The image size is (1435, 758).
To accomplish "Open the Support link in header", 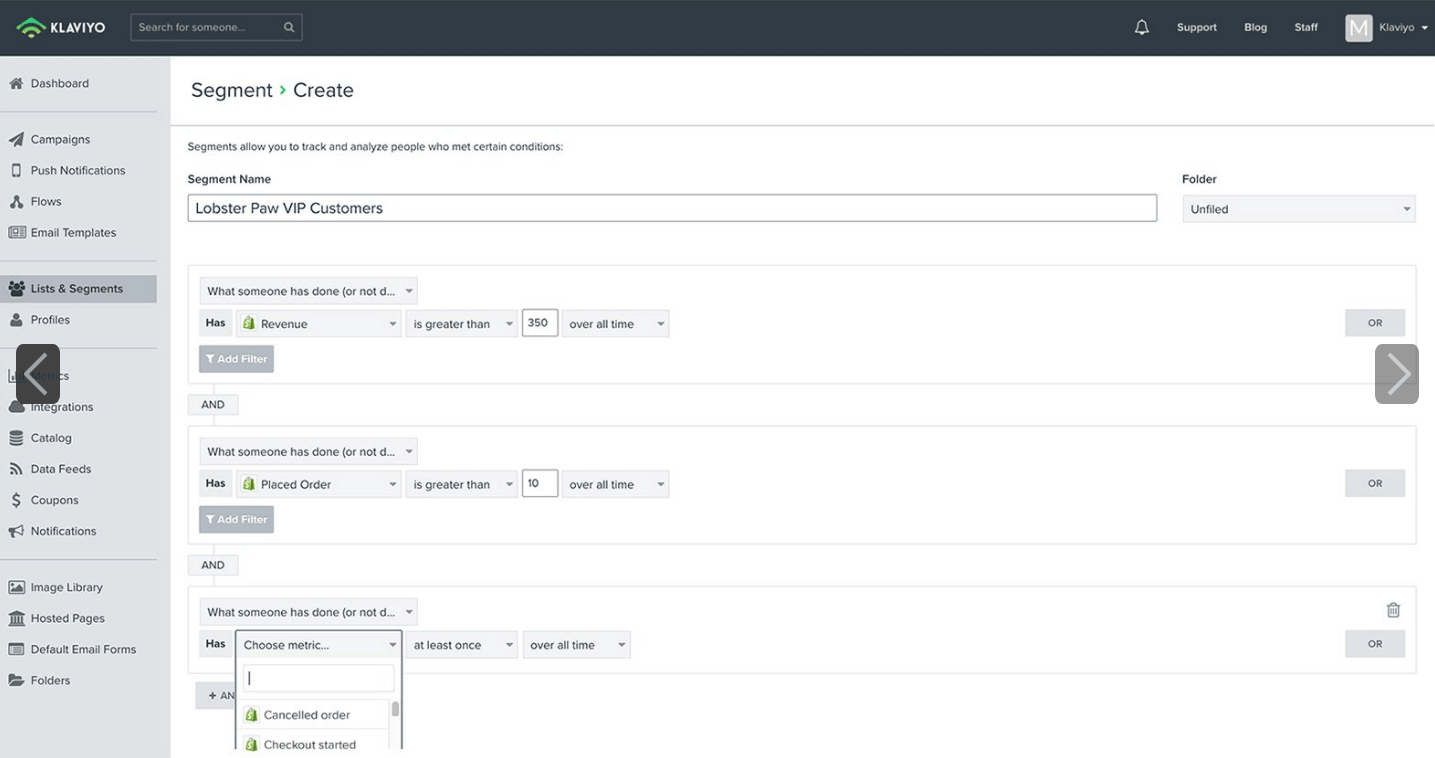I will [1196, 28].
